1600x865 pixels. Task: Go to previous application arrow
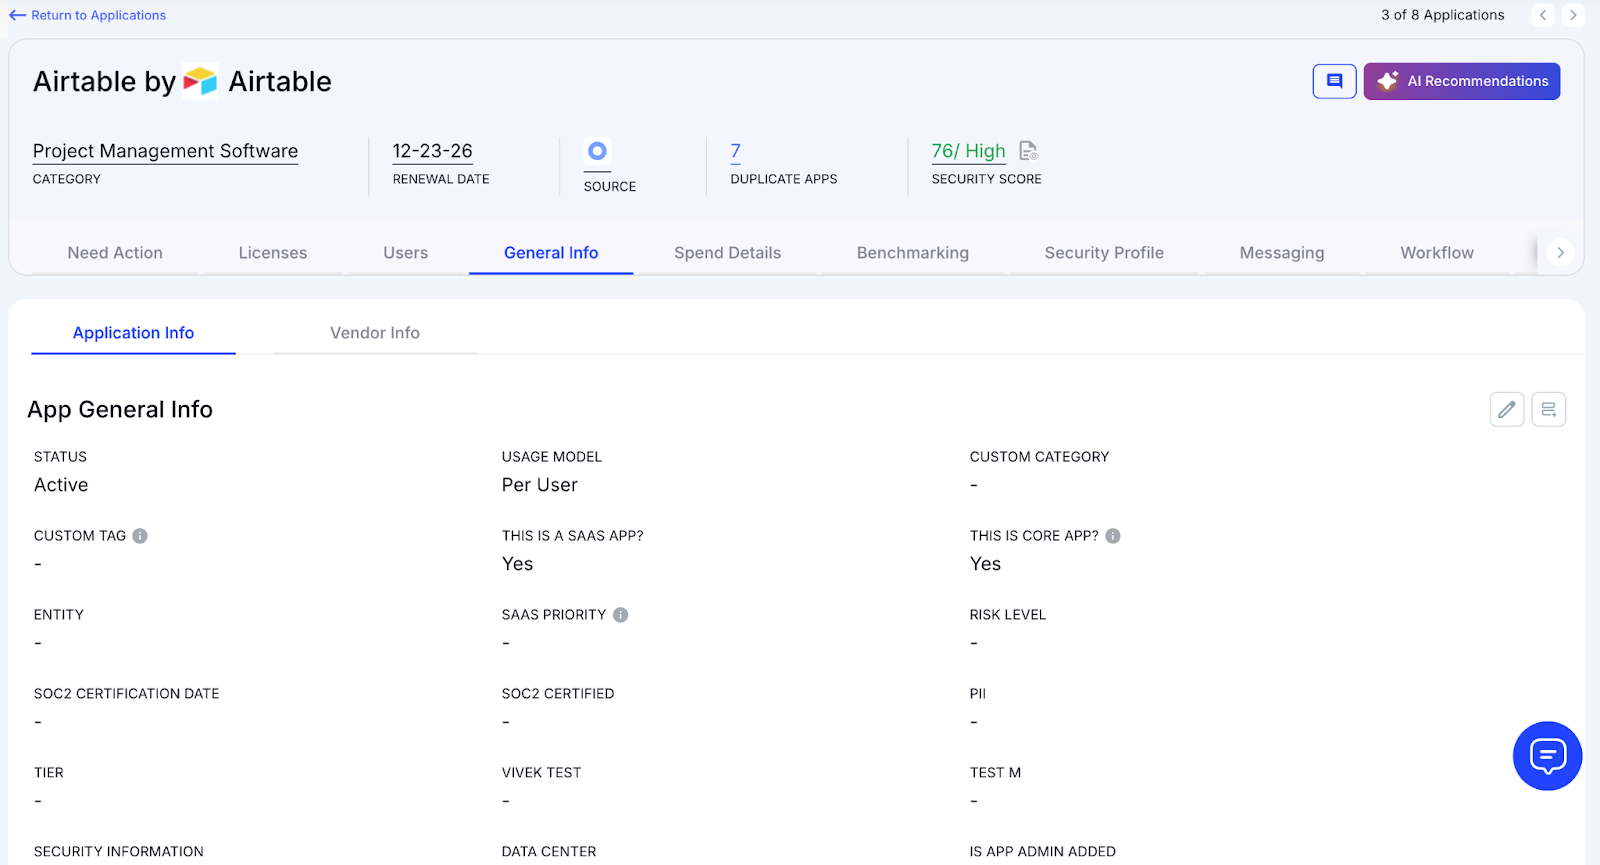click(x=1543, y=15)
